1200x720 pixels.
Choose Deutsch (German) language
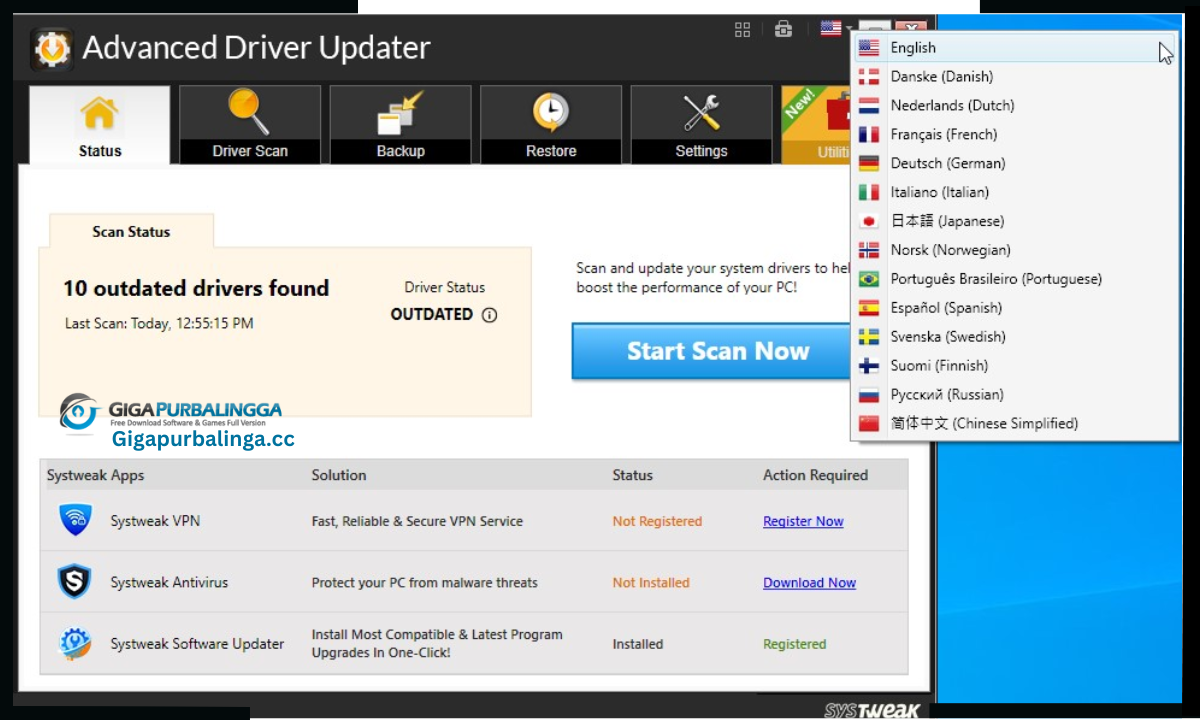1015,164
